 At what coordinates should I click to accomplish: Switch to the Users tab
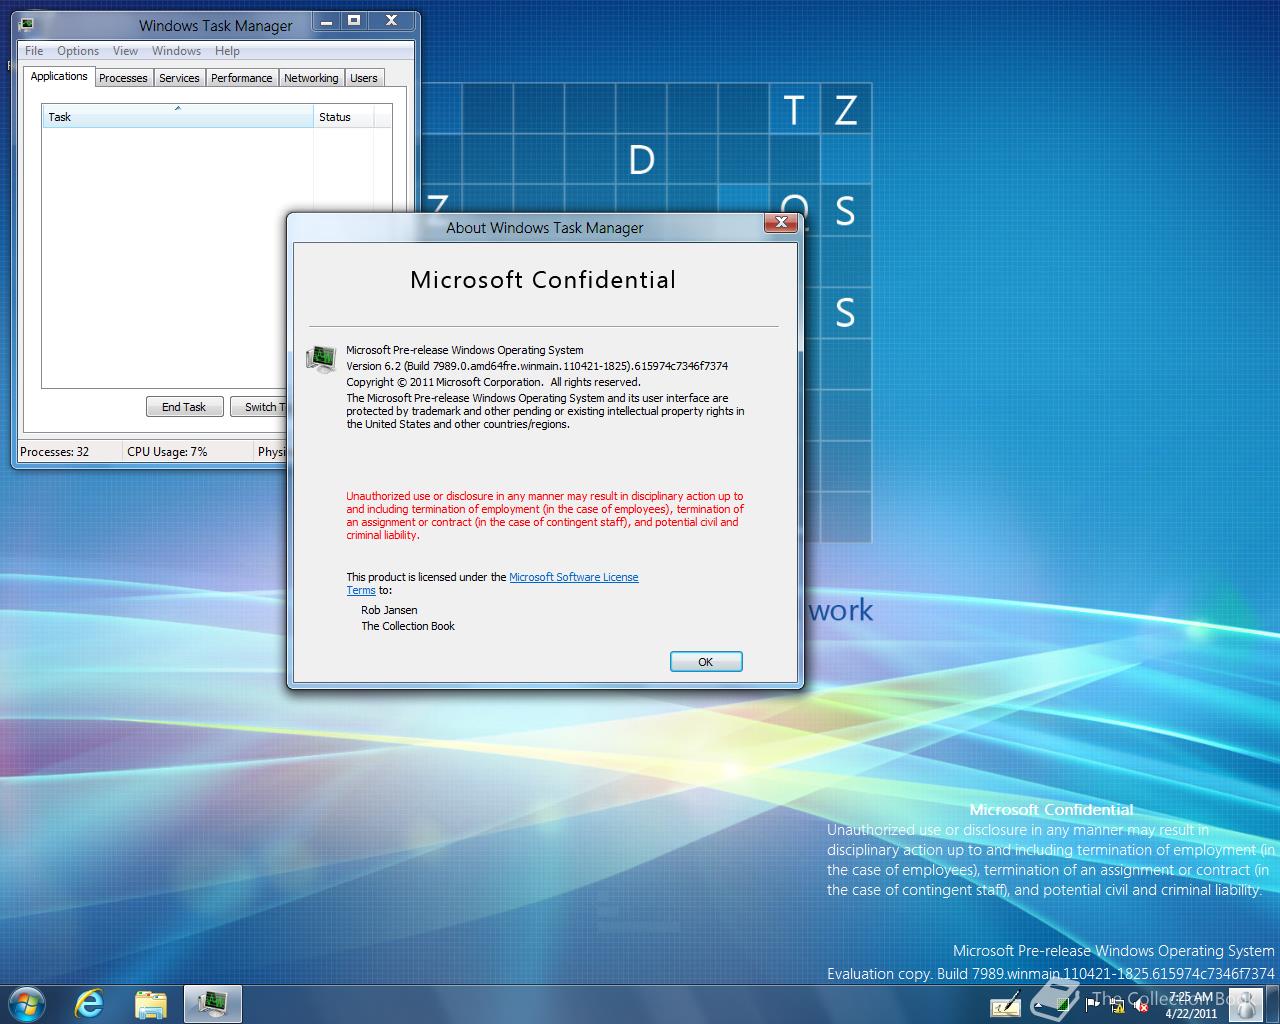coord(364,78)
